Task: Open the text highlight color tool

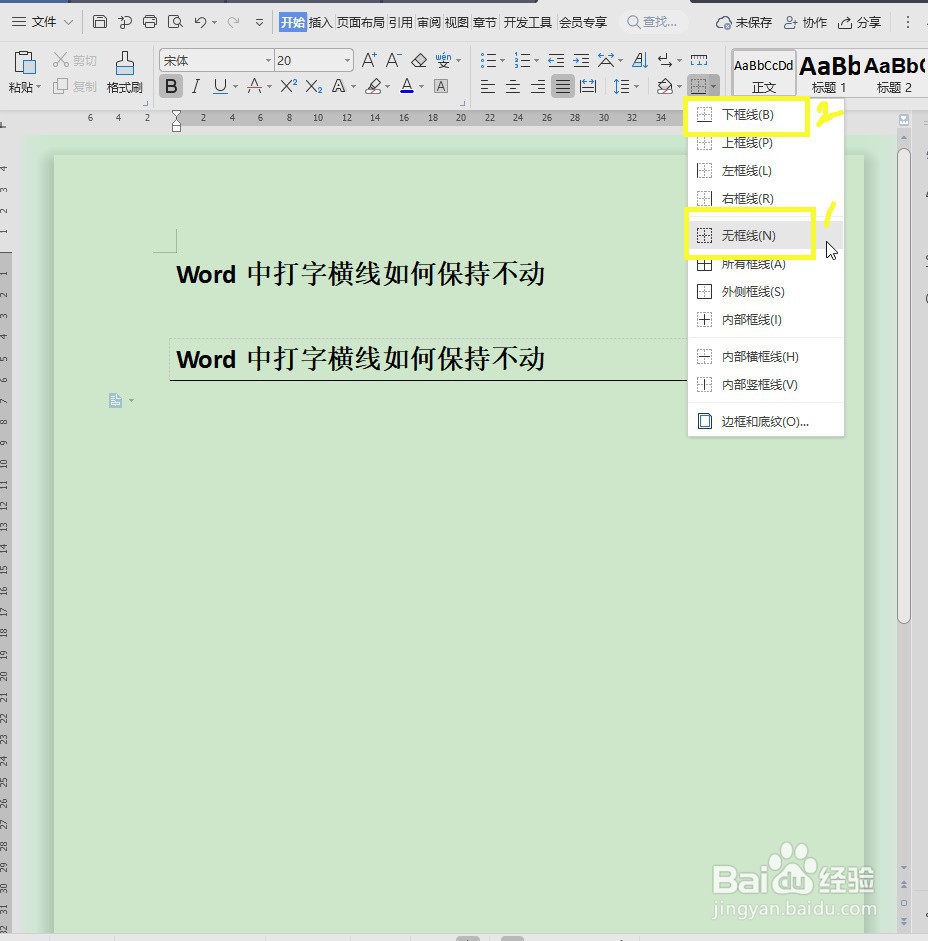Action: click(x=370, y=87)
